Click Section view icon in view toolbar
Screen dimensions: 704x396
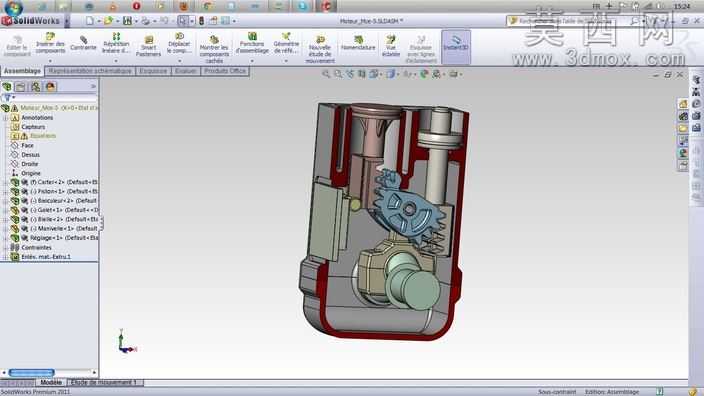362,74
